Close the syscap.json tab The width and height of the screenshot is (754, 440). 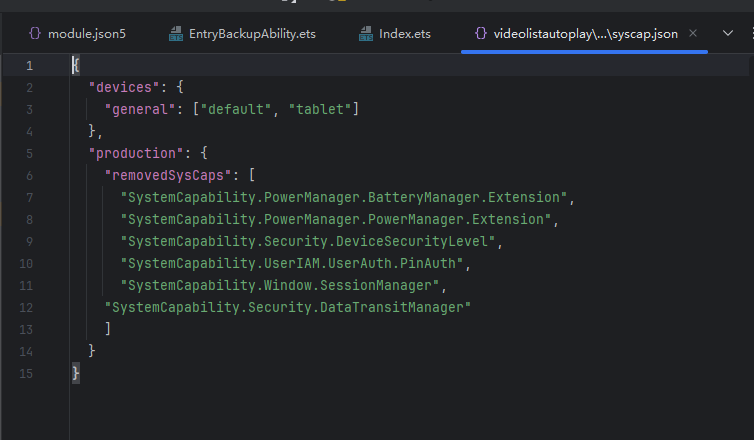pos(693,33)
